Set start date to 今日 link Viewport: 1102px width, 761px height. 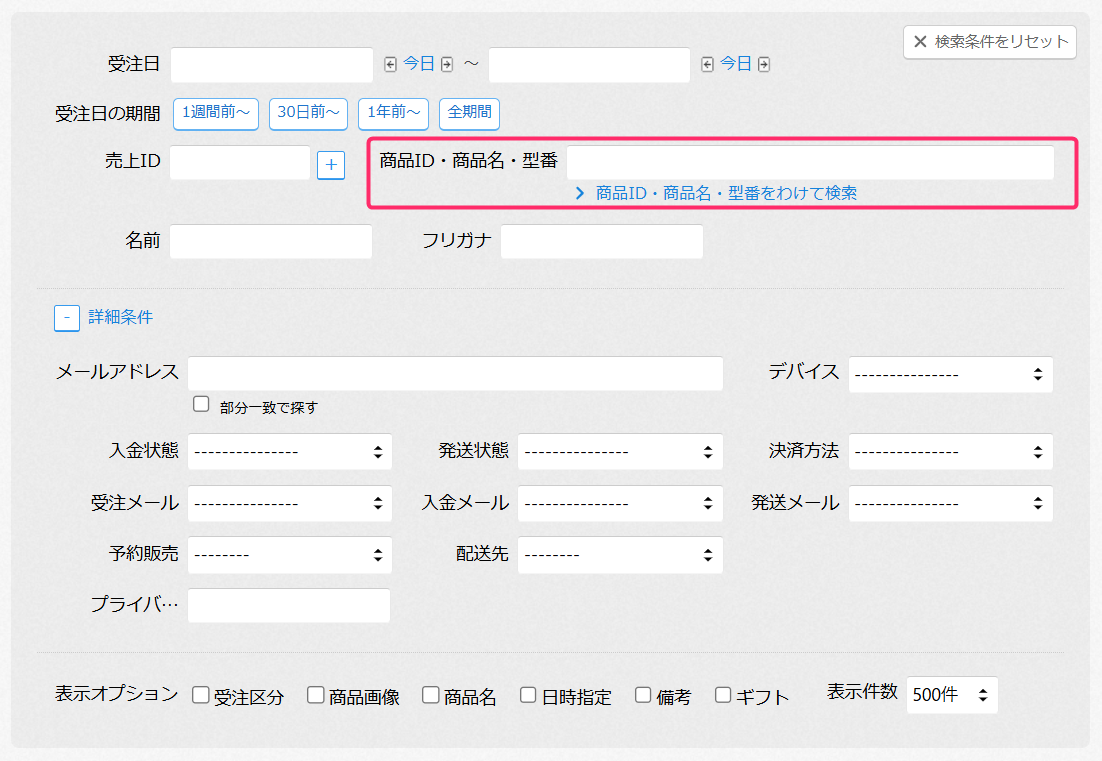click(419, 64)
